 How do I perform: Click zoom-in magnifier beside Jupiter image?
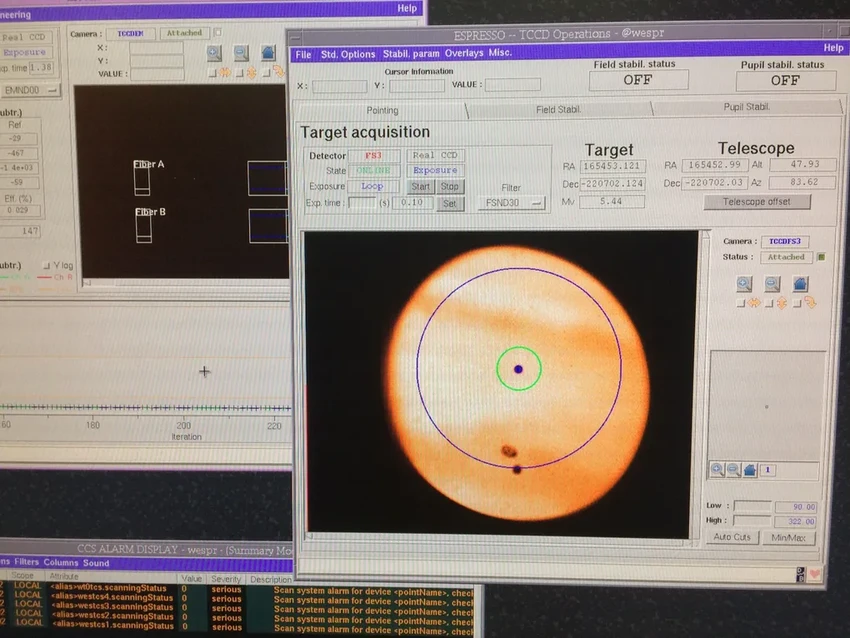[744, 283]
